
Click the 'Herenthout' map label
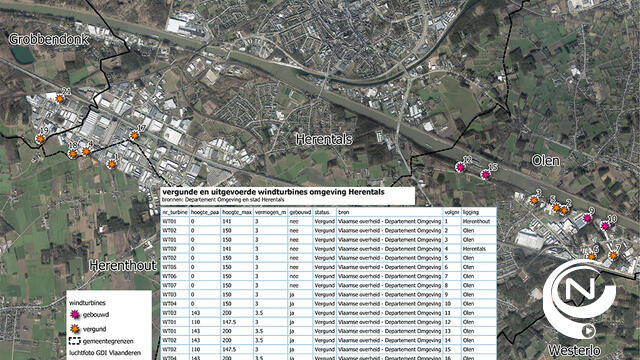tap(123, 265)
